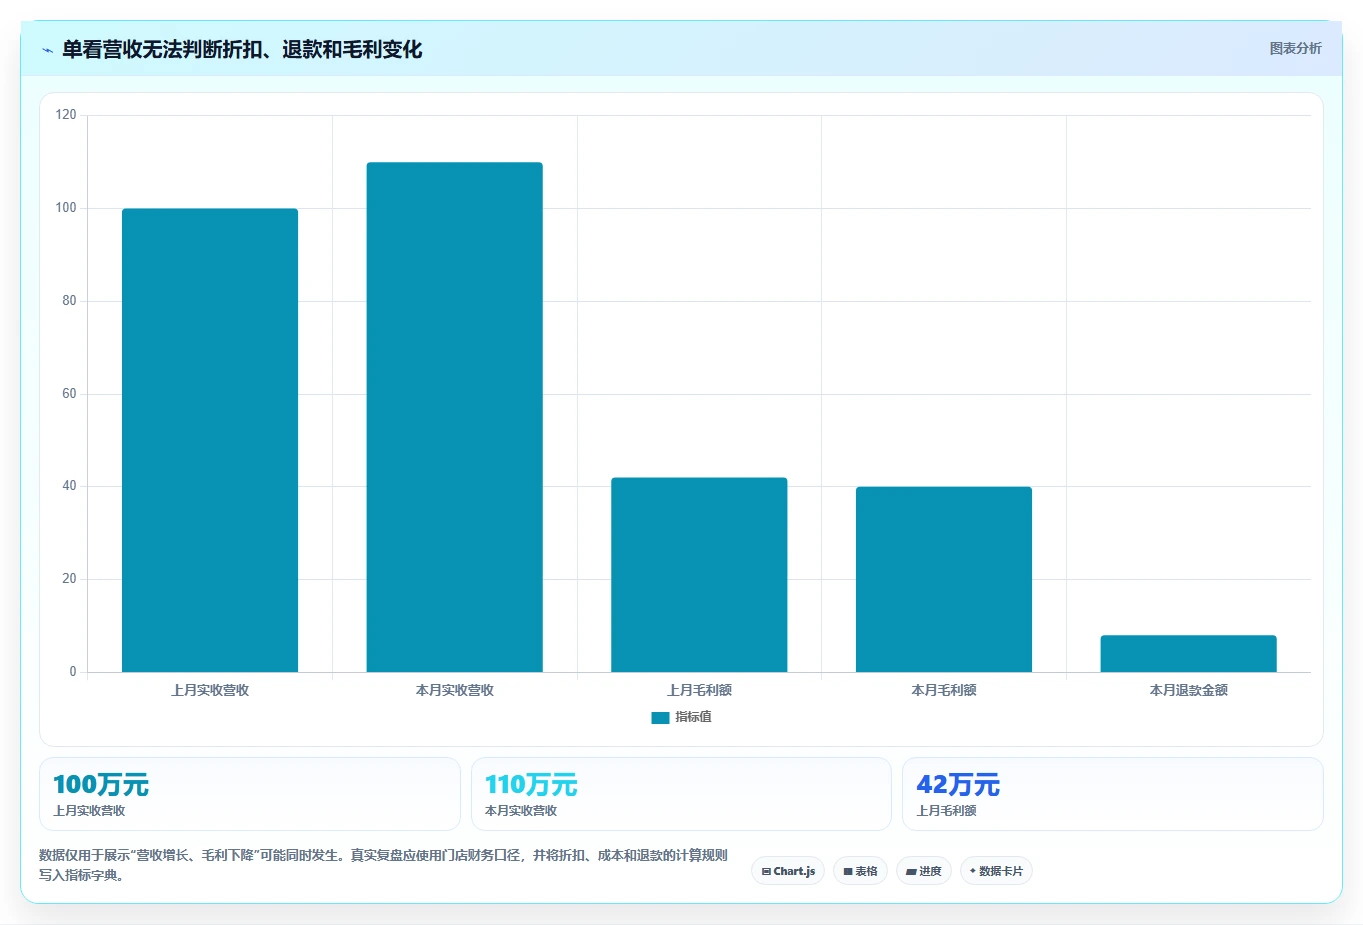Screen dimensions: 1363x925
Task: Open the 100万元 data card
Action: (250, 794)
